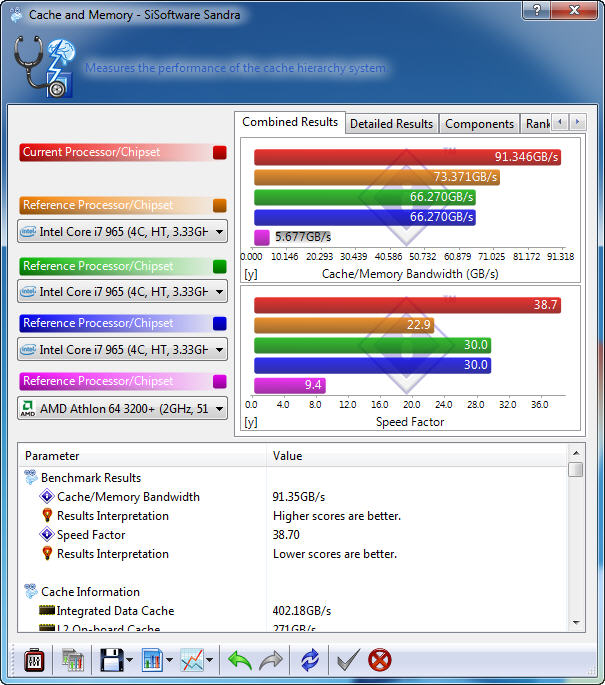This screenshot has width=605, height=685.
Task: Click the results list scrollbar up arrow
Action: coord(576,453)
